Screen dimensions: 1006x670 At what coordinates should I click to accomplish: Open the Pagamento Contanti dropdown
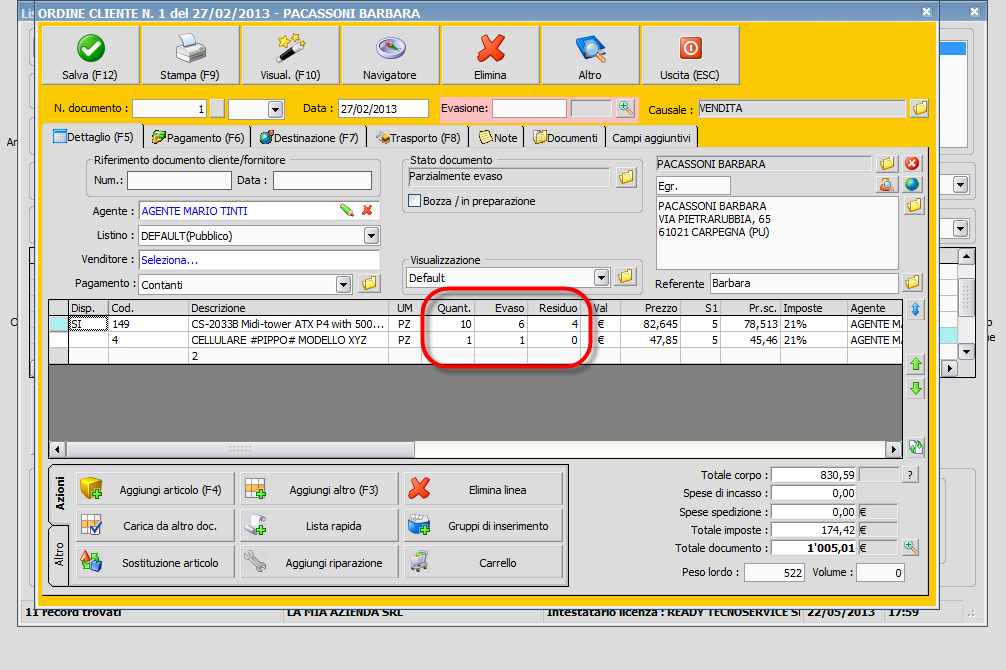344,284
